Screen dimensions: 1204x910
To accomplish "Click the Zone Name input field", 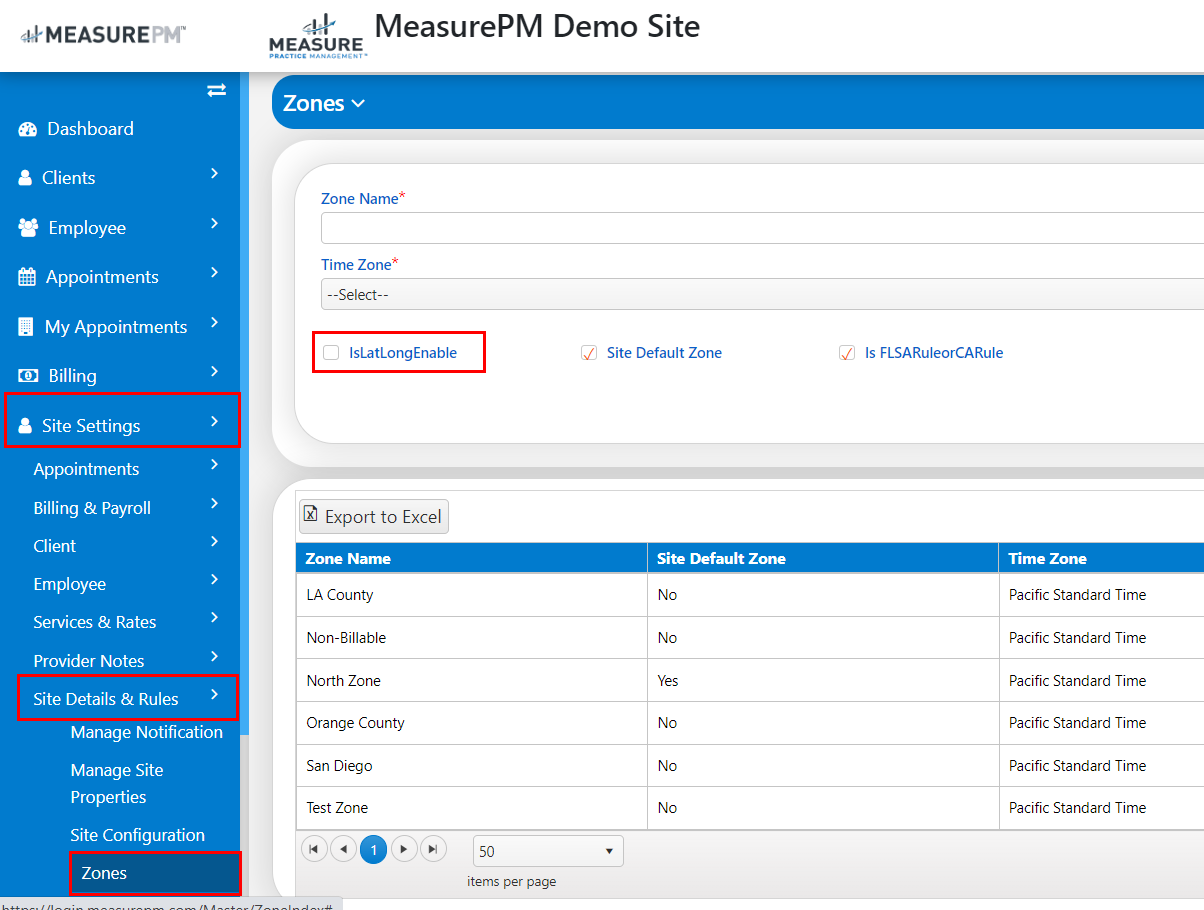I will [762, 228].
